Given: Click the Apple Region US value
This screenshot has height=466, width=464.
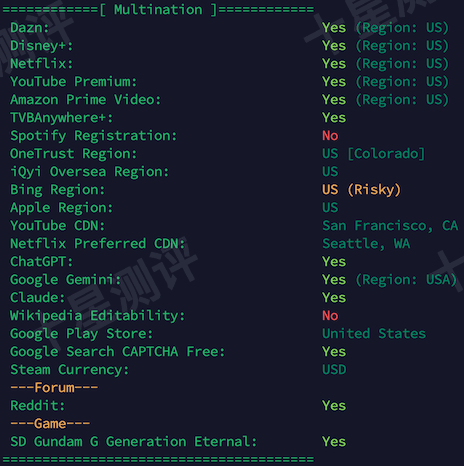Looking at the screenshot, I should pyautogui.click(x=330, y=208).
